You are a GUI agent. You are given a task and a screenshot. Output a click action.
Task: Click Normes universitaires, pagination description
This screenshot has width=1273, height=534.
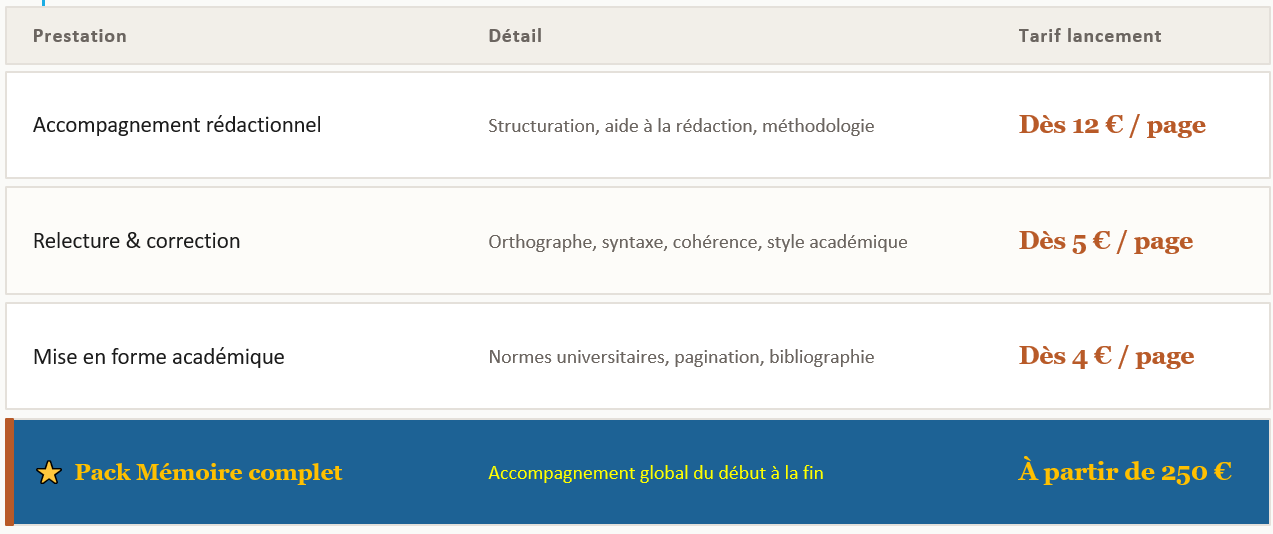tap(626, 357)
